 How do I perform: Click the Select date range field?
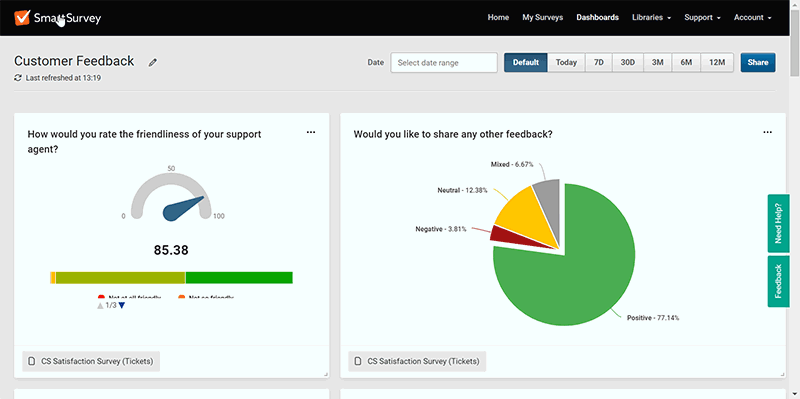click(444, 63)
